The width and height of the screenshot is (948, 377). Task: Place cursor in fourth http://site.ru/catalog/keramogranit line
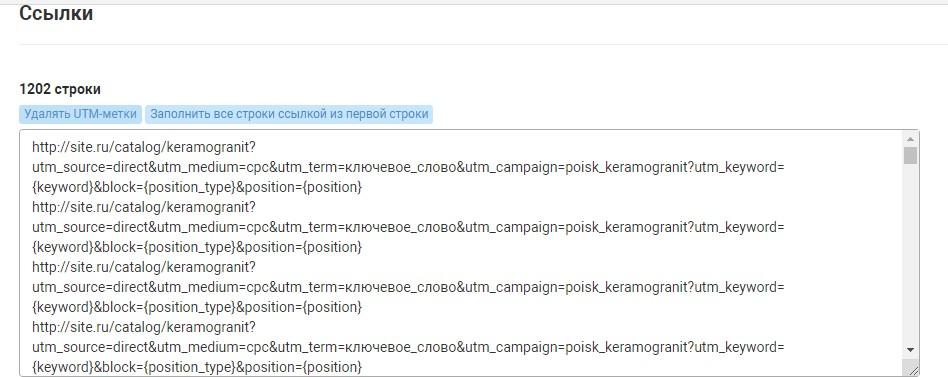(x=144, y=327)
